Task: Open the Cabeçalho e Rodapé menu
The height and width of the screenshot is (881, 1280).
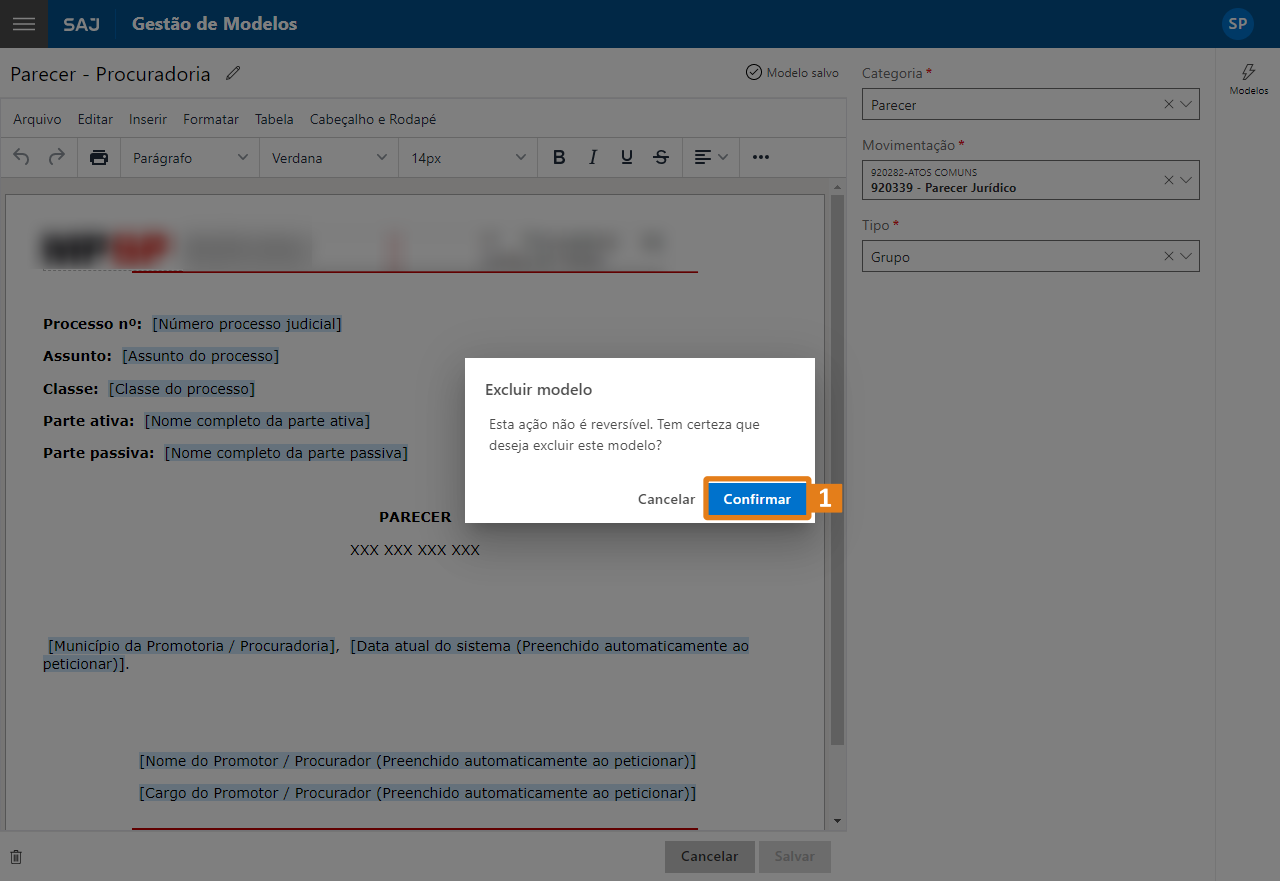Action: [x=372, y=119]
